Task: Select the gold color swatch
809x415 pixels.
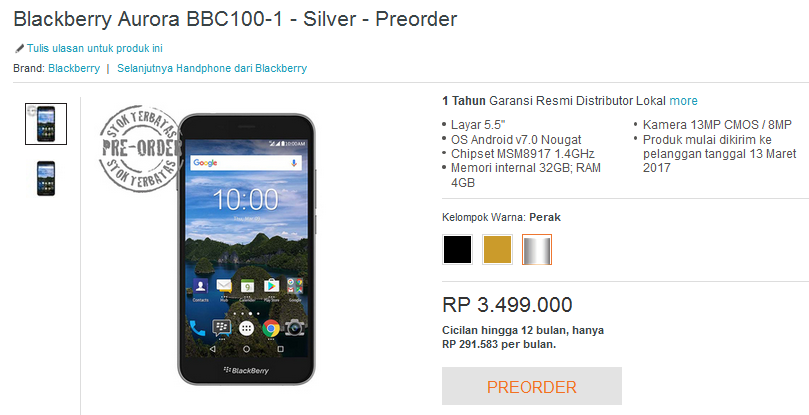Action: click(497, 250)
